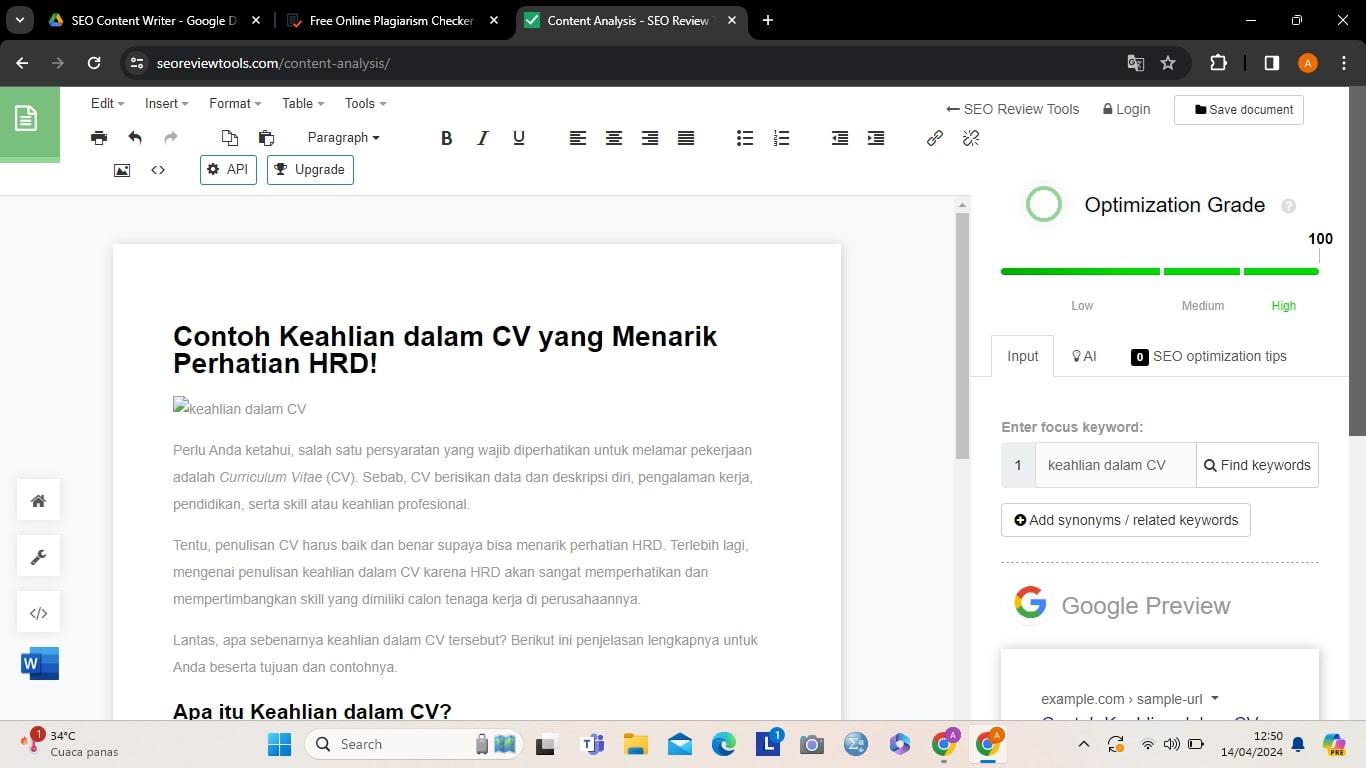Open the Table menu

pyautogui.click(x=303, y=103)
